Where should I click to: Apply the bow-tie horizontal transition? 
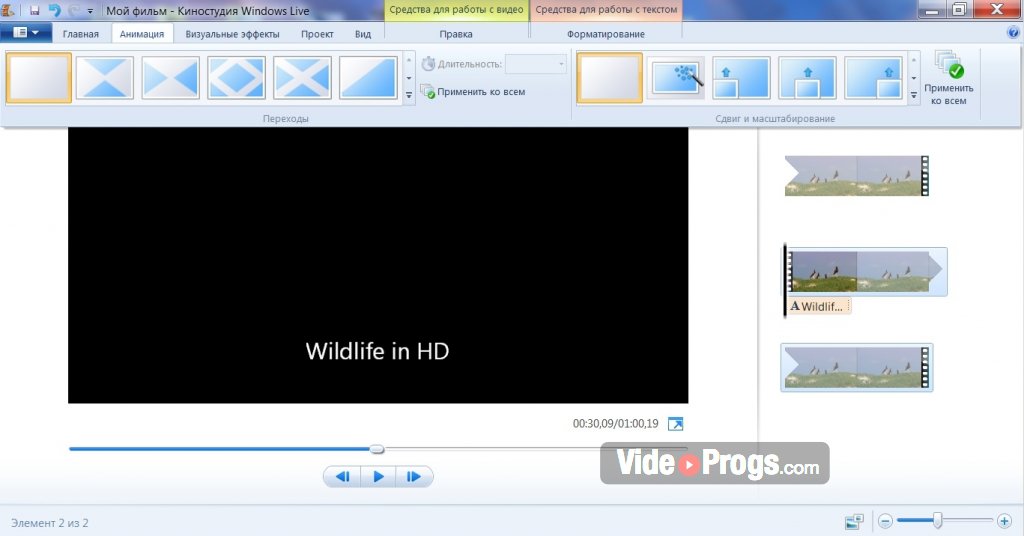pos(170,78)
